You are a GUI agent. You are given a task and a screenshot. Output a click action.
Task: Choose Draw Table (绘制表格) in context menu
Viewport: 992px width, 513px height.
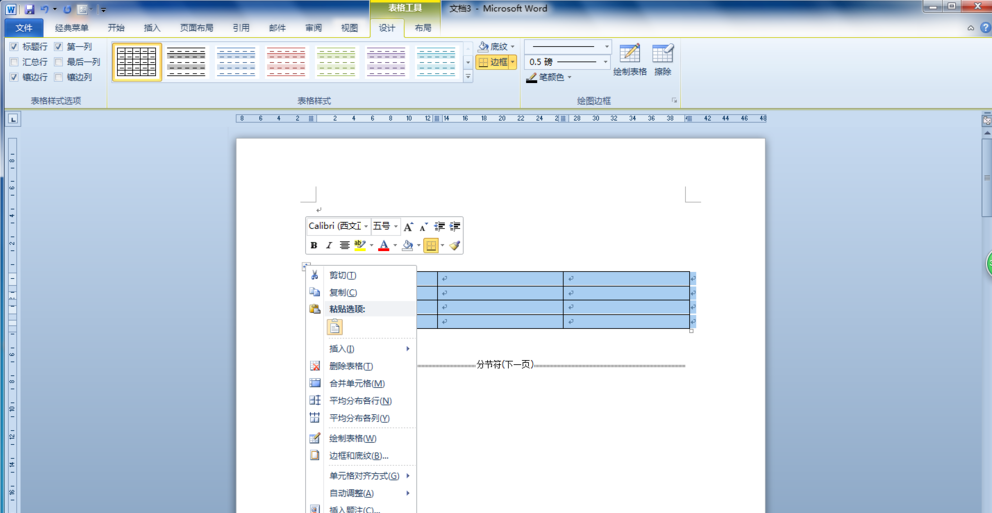pos(361,438)
